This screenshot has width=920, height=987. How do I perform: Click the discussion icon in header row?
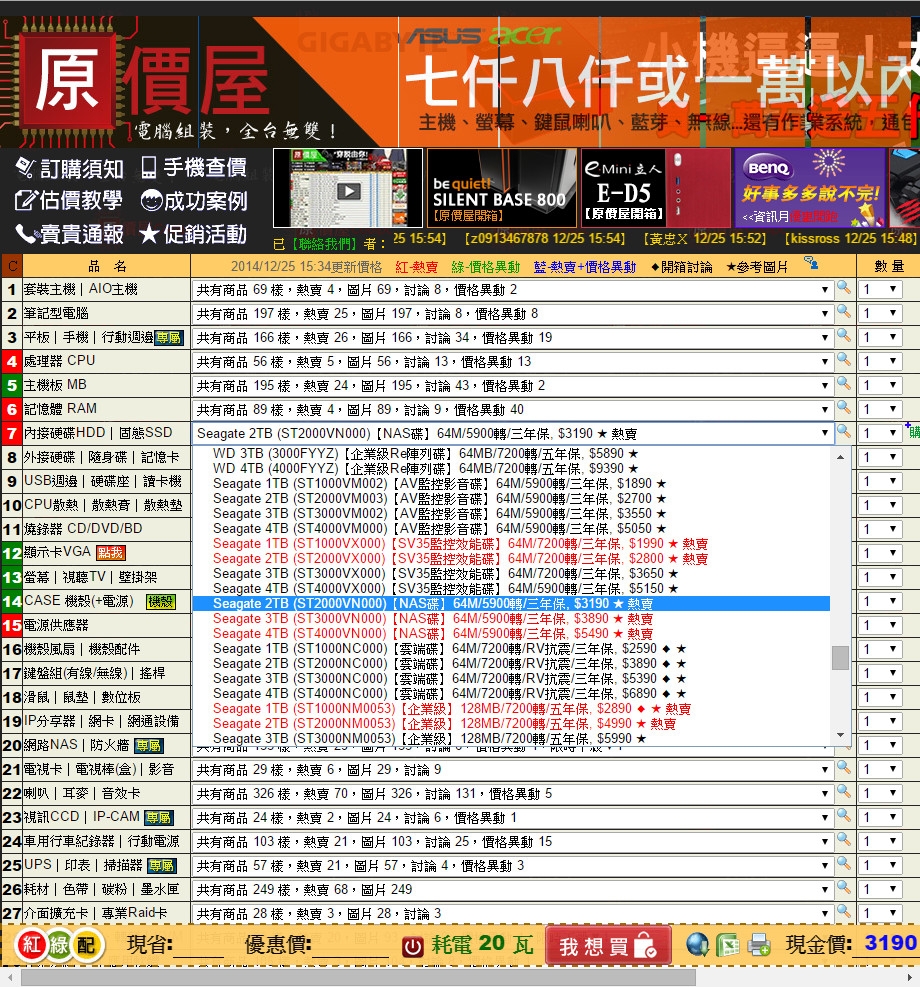click(812, 264)
